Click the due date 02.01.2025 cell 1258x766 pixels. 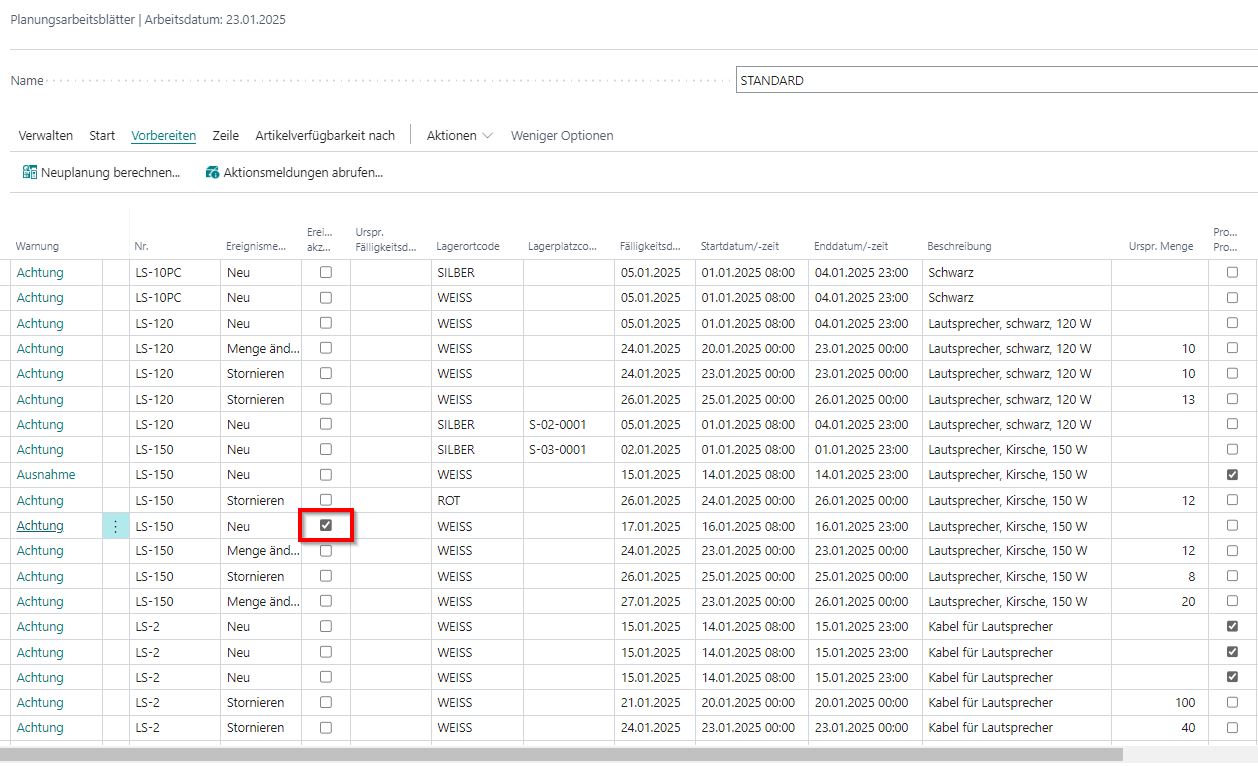[x=654, y=449]
